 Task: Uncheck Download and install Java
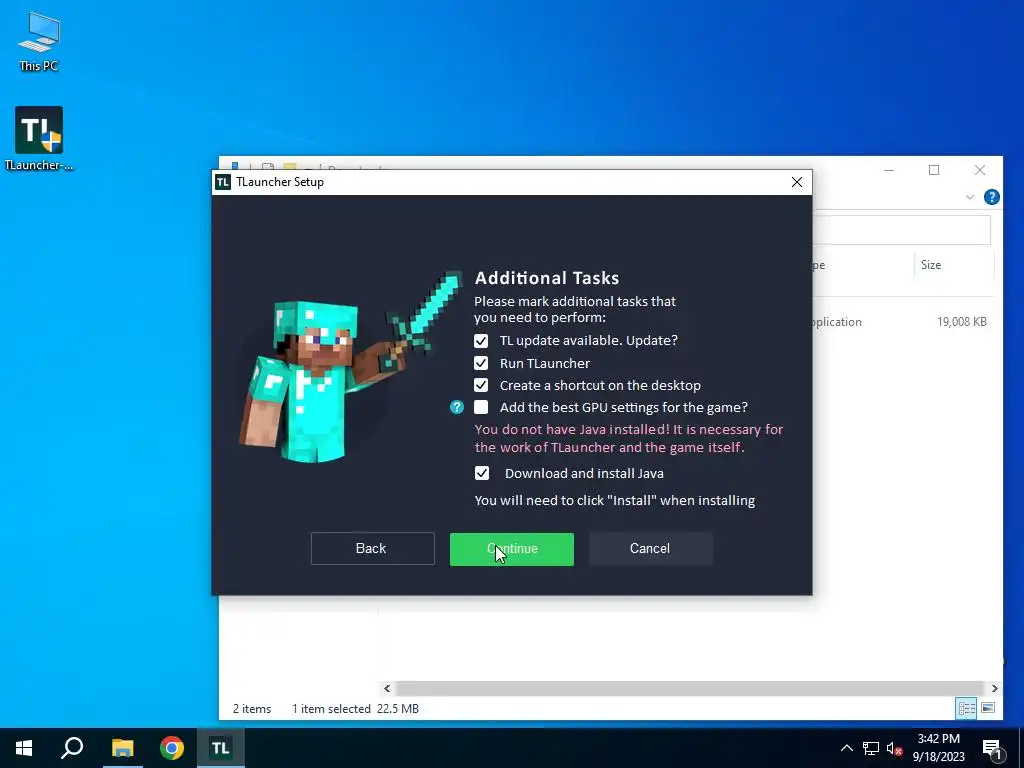pos(482,473)
